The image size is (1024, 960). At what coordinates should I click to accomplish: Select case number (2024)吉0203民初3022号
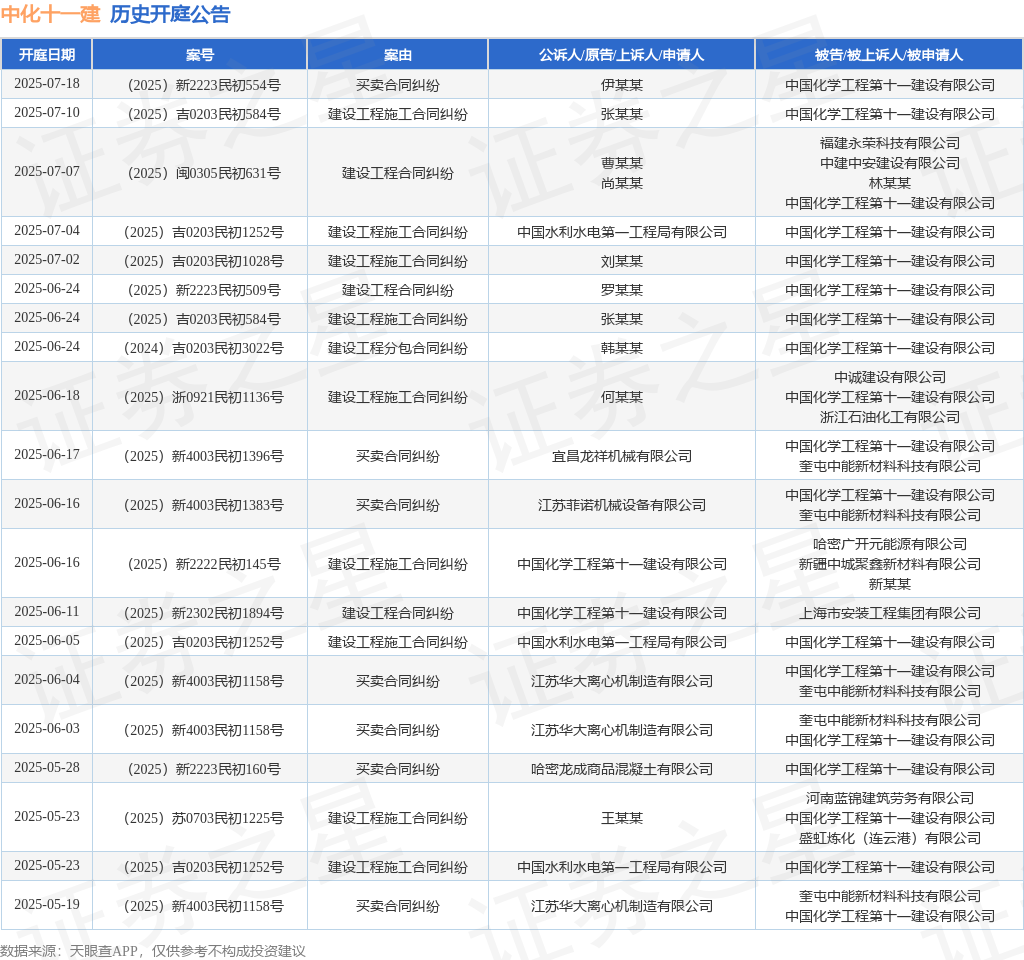[x=204, y=348]
